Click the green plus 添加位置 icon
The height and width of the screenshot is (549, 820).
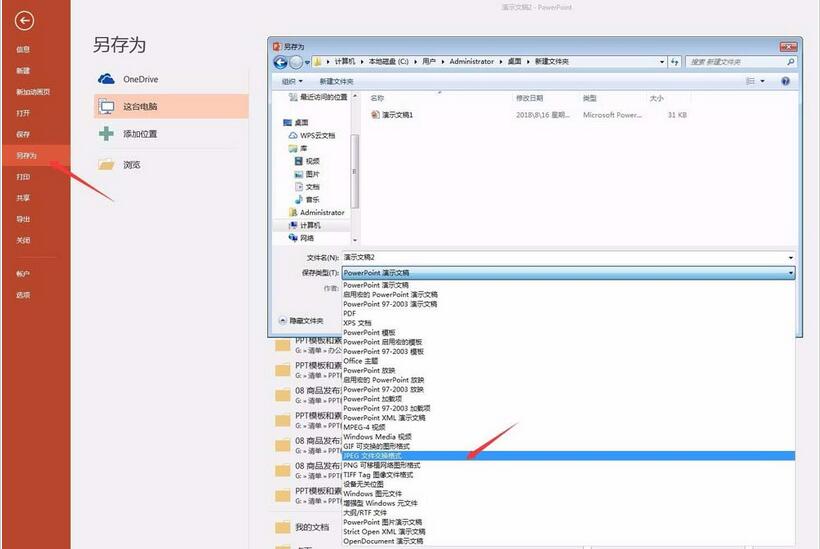tap(106, 134)
